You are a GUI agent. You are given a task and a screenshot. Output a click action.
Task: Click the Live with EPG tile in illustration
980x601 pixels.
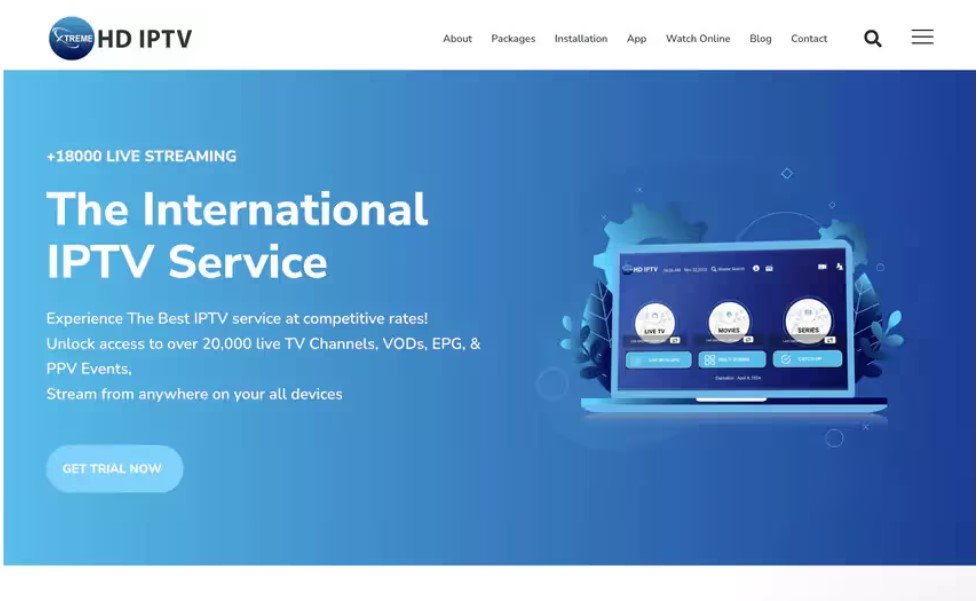[x=658, y=359]
